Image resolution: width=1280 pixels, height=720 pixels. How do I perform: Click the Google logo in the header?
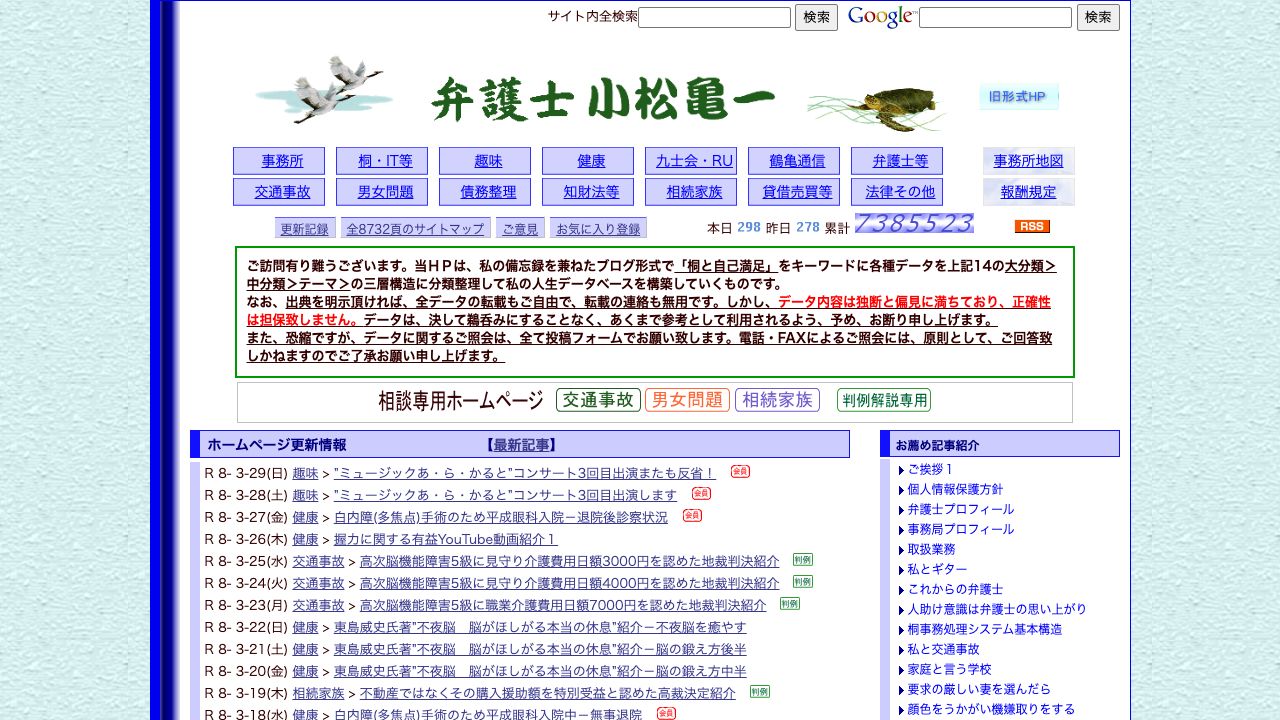coord(882,17)
